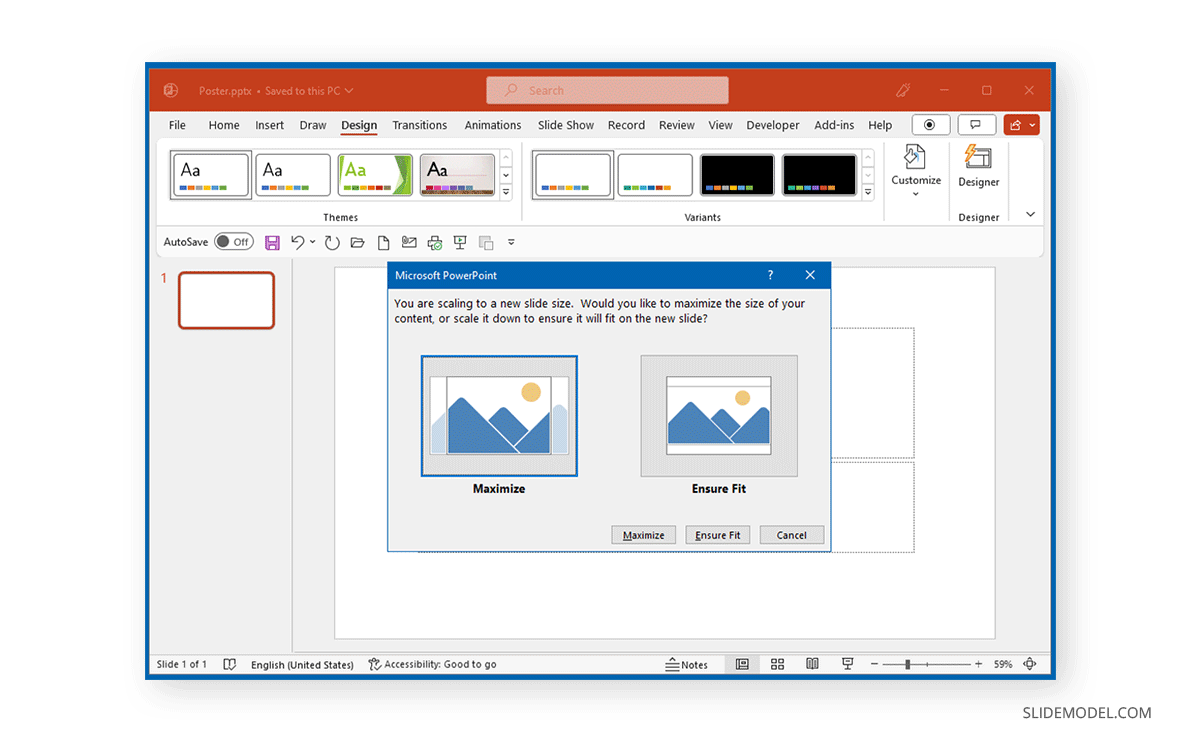This screenshot has width=1200, height=743.
Task: Switch to the Insert tab
Action: pos(269,125)
